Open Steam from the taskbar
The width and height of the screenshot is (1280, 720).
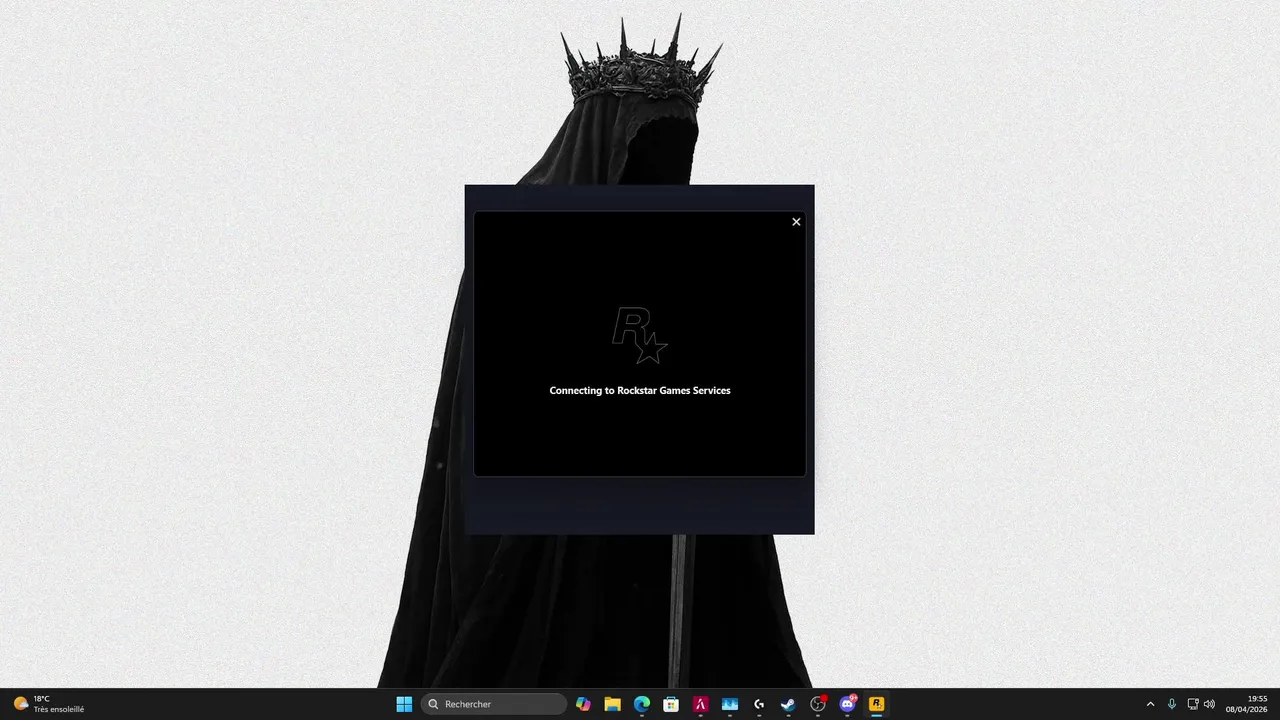789,704
